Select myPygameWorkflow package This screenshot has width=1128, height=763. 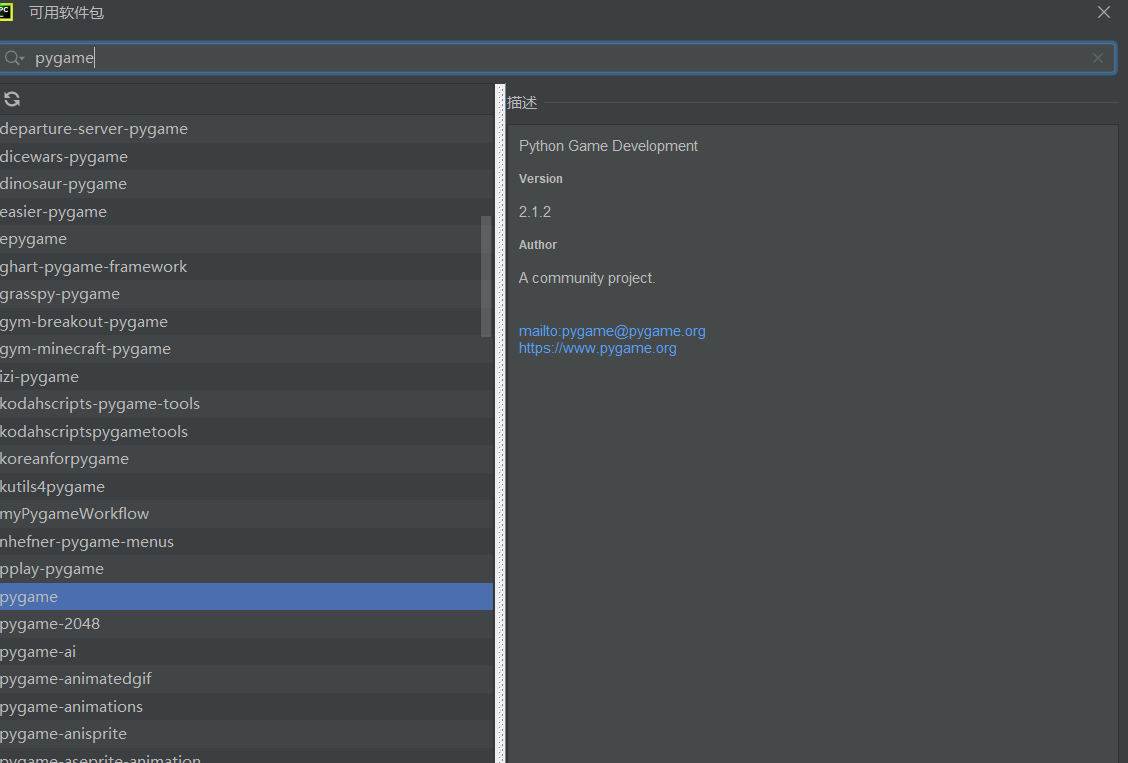coord(247,514)
